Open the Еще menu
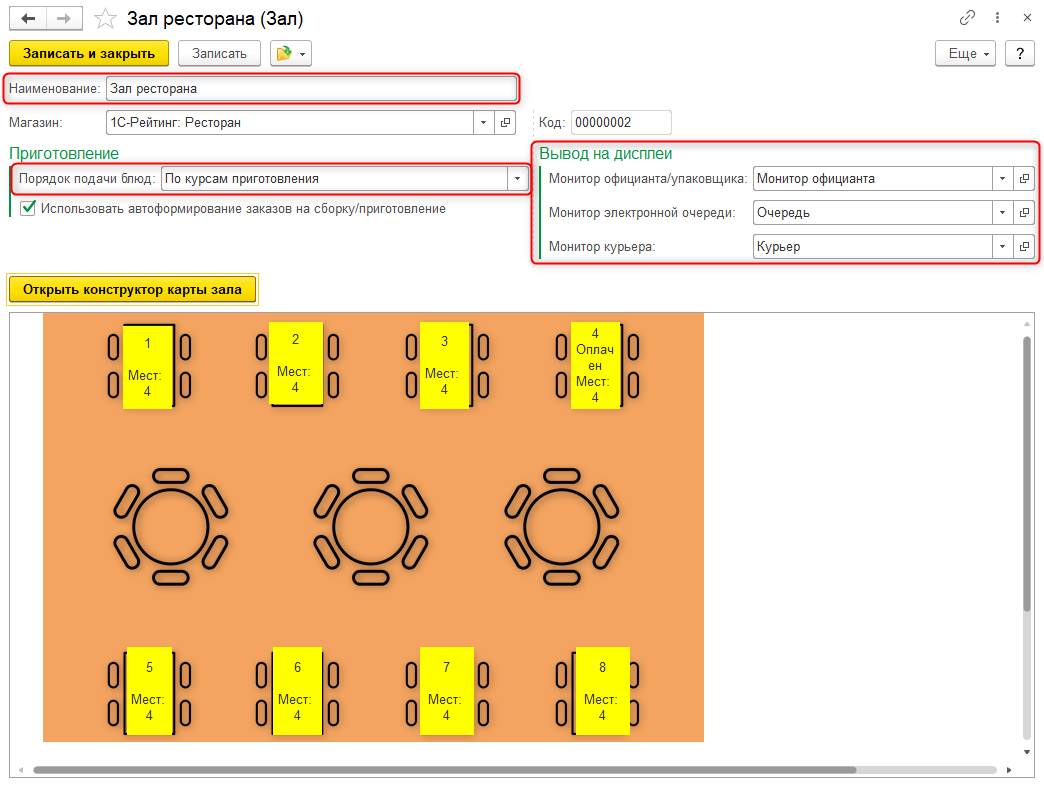The height and width of the screenshot is (786, 1044). click(965, 53)
